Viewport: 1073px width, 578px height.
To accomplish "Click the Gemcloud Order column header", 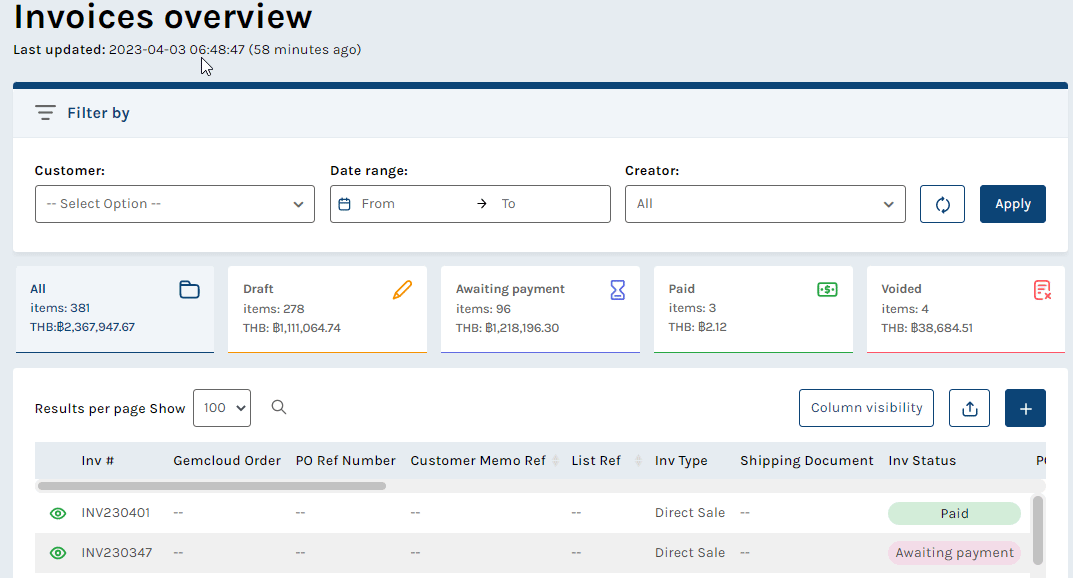I will (x=227, y=461).
